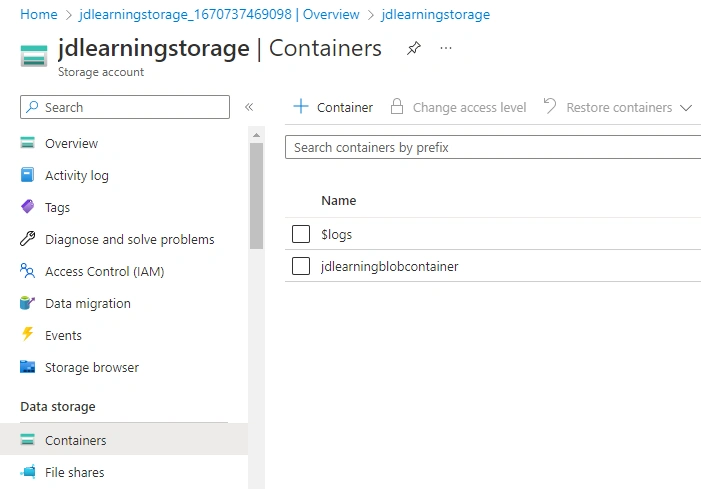Image resolution: width=701 pixels, height=489 pixels.
Task: Open File shares menu item
Action: click(x=75, y=472)
